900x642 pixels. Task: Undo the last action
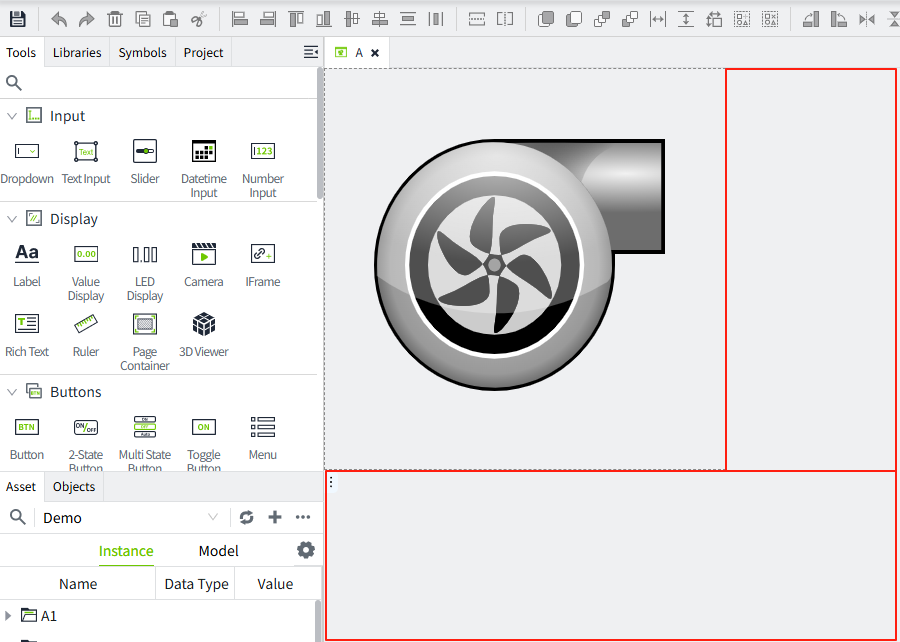(59, 19)
